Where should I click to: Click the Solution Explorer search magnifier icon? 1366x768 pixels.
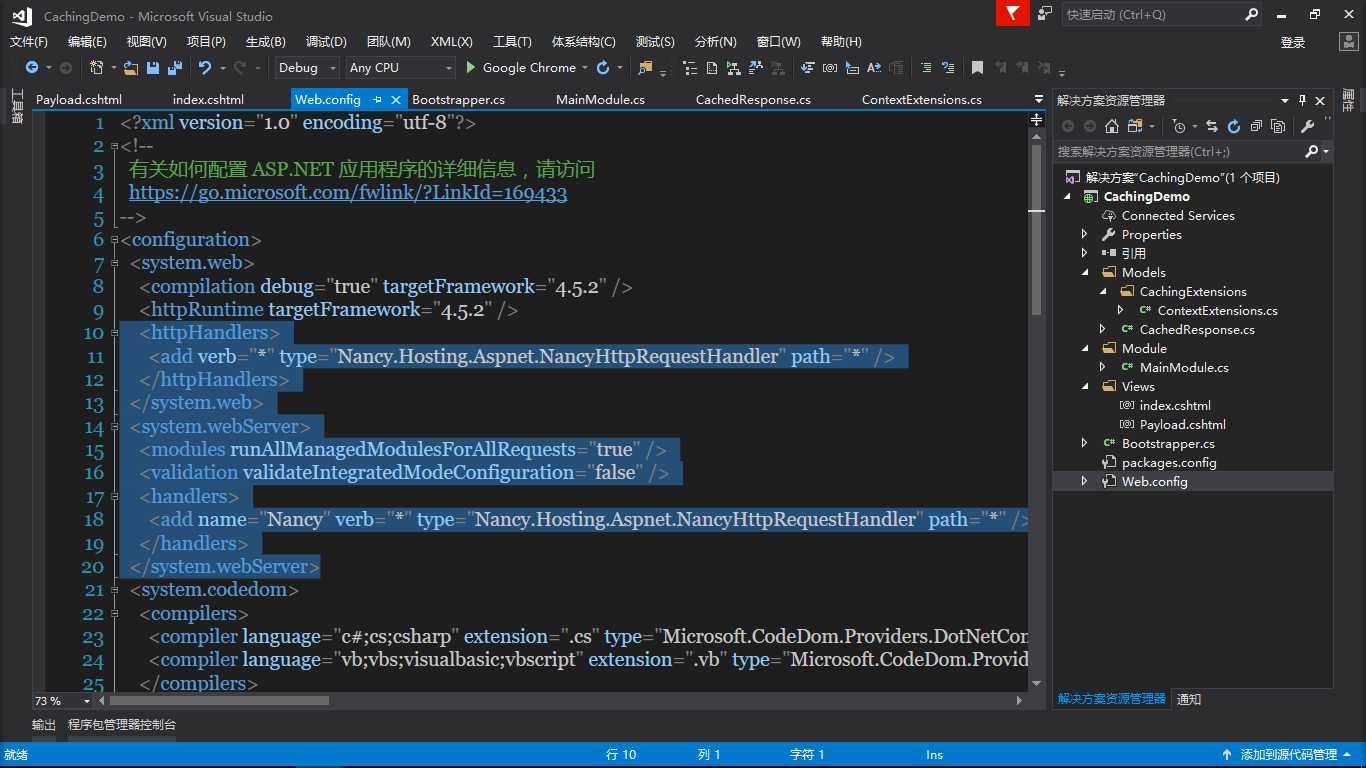pyautogui.click(x=1312, y=152)
